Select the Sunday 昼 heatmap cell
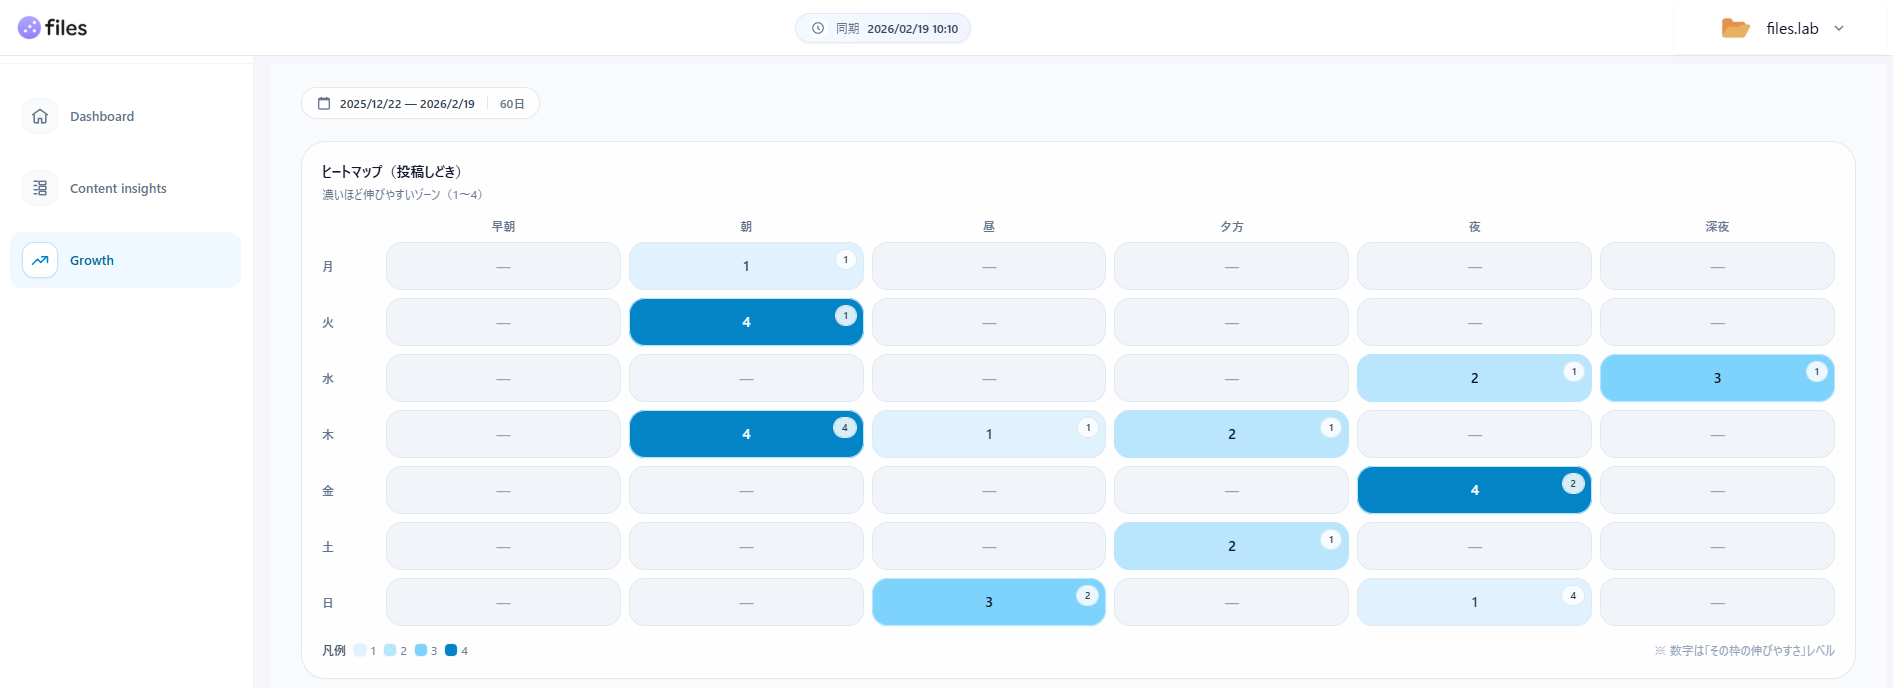The width and height of the screenshot is (1893, 688). coord(988,602)
